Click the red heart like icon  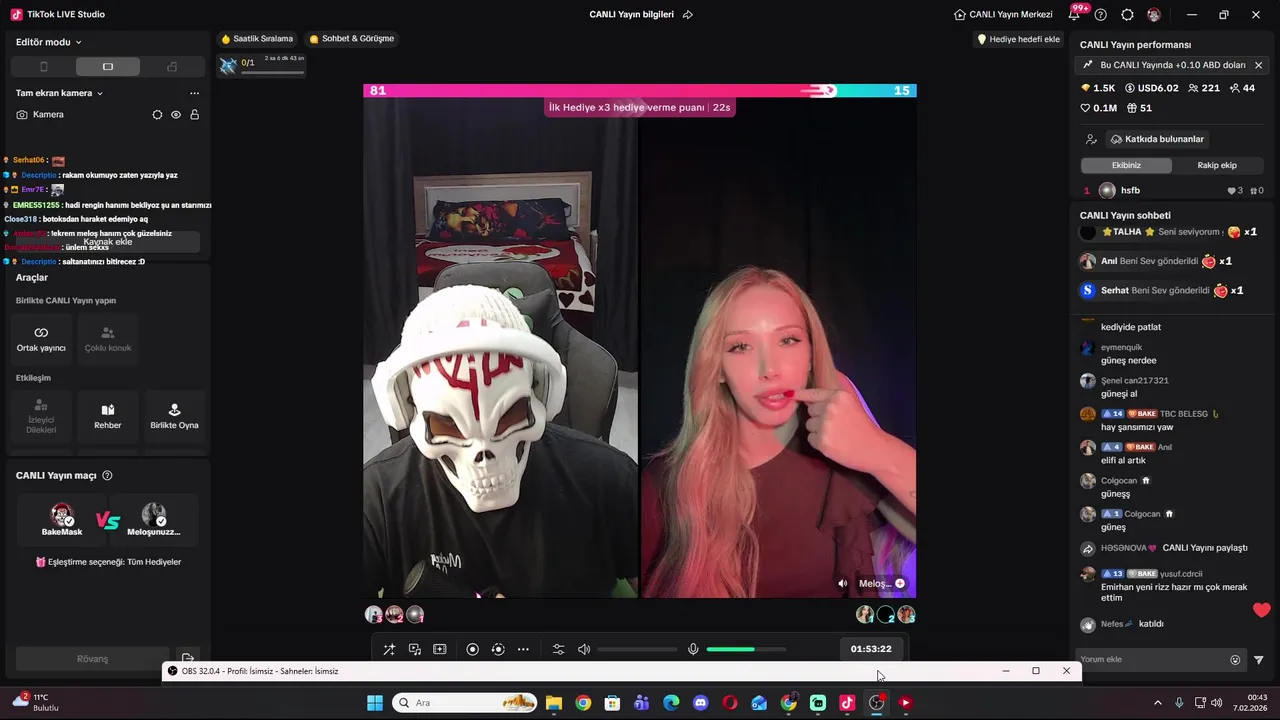1262,610
